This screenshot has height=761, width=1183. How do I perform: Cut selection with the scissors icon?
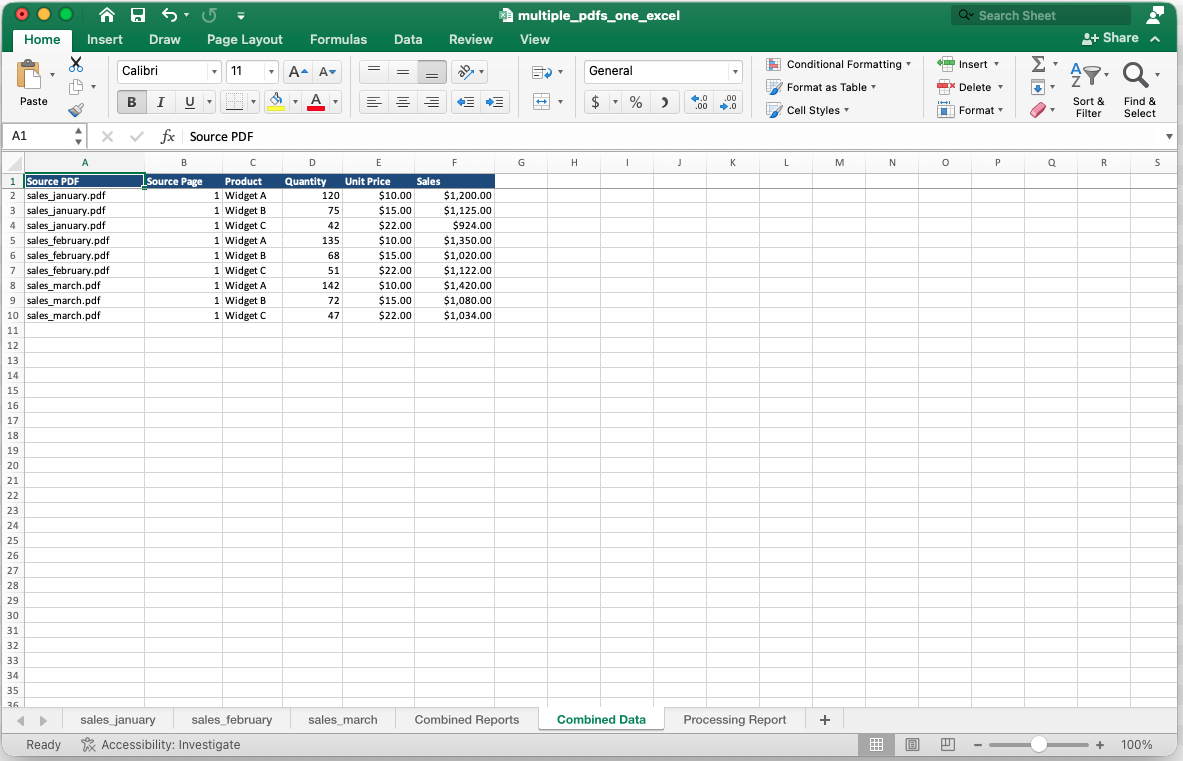click(x=76, y=64)
